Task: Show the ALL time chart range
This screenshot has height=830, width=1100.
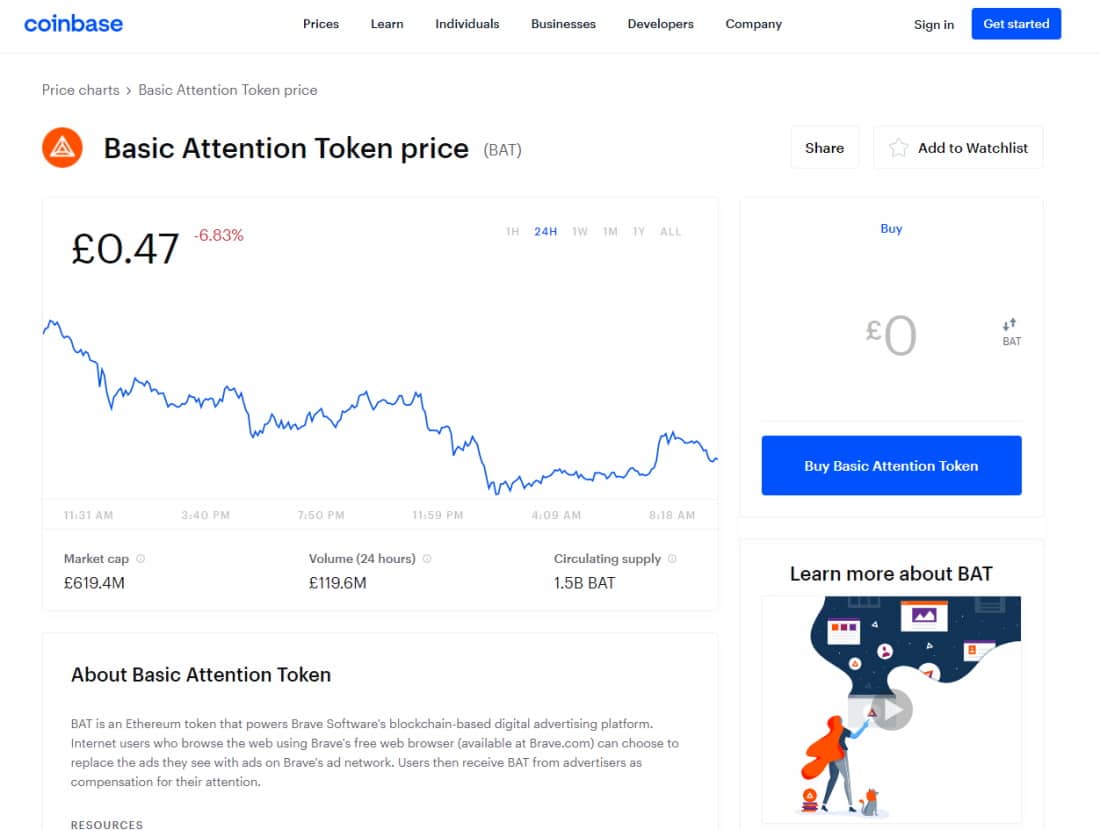Action: (x=671, y=232)
